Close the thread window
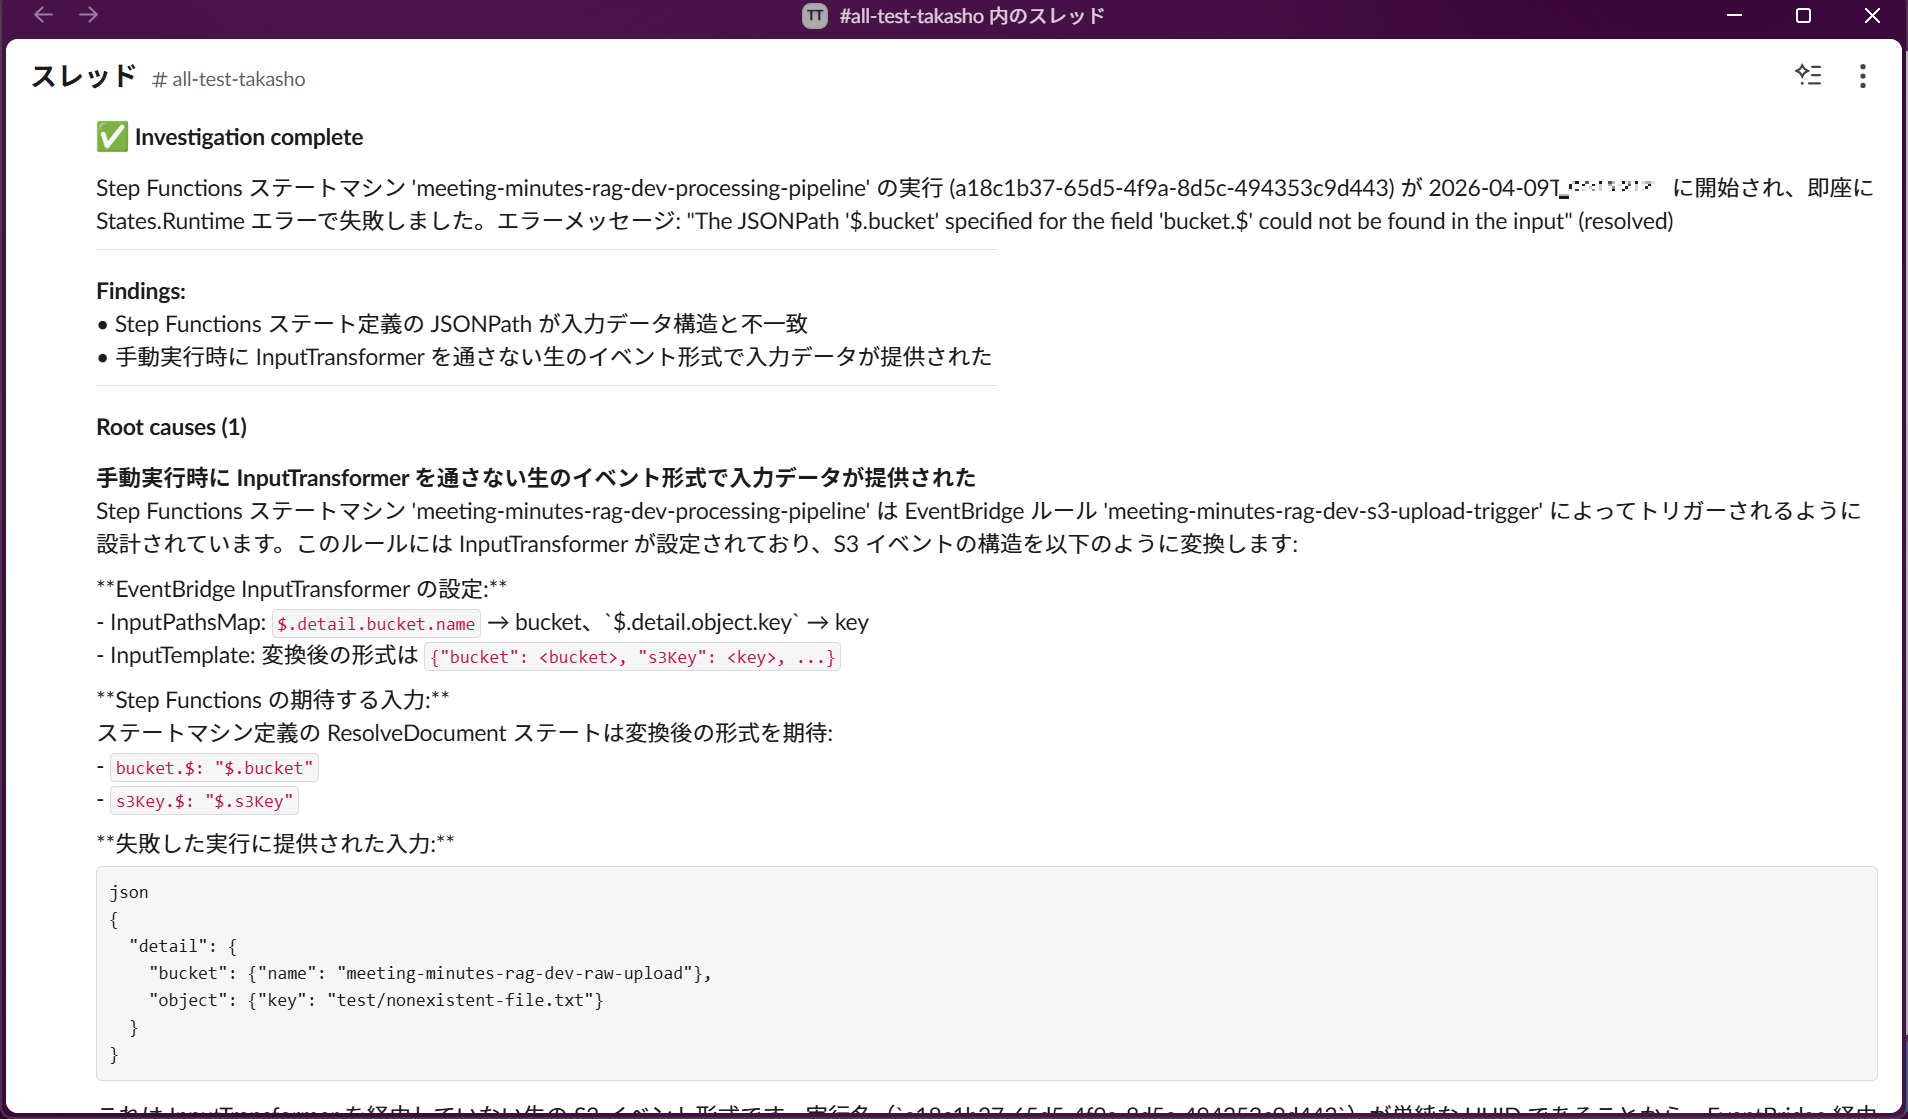Viewport: 1908px width, 1119px height. tap(1872, 16)
